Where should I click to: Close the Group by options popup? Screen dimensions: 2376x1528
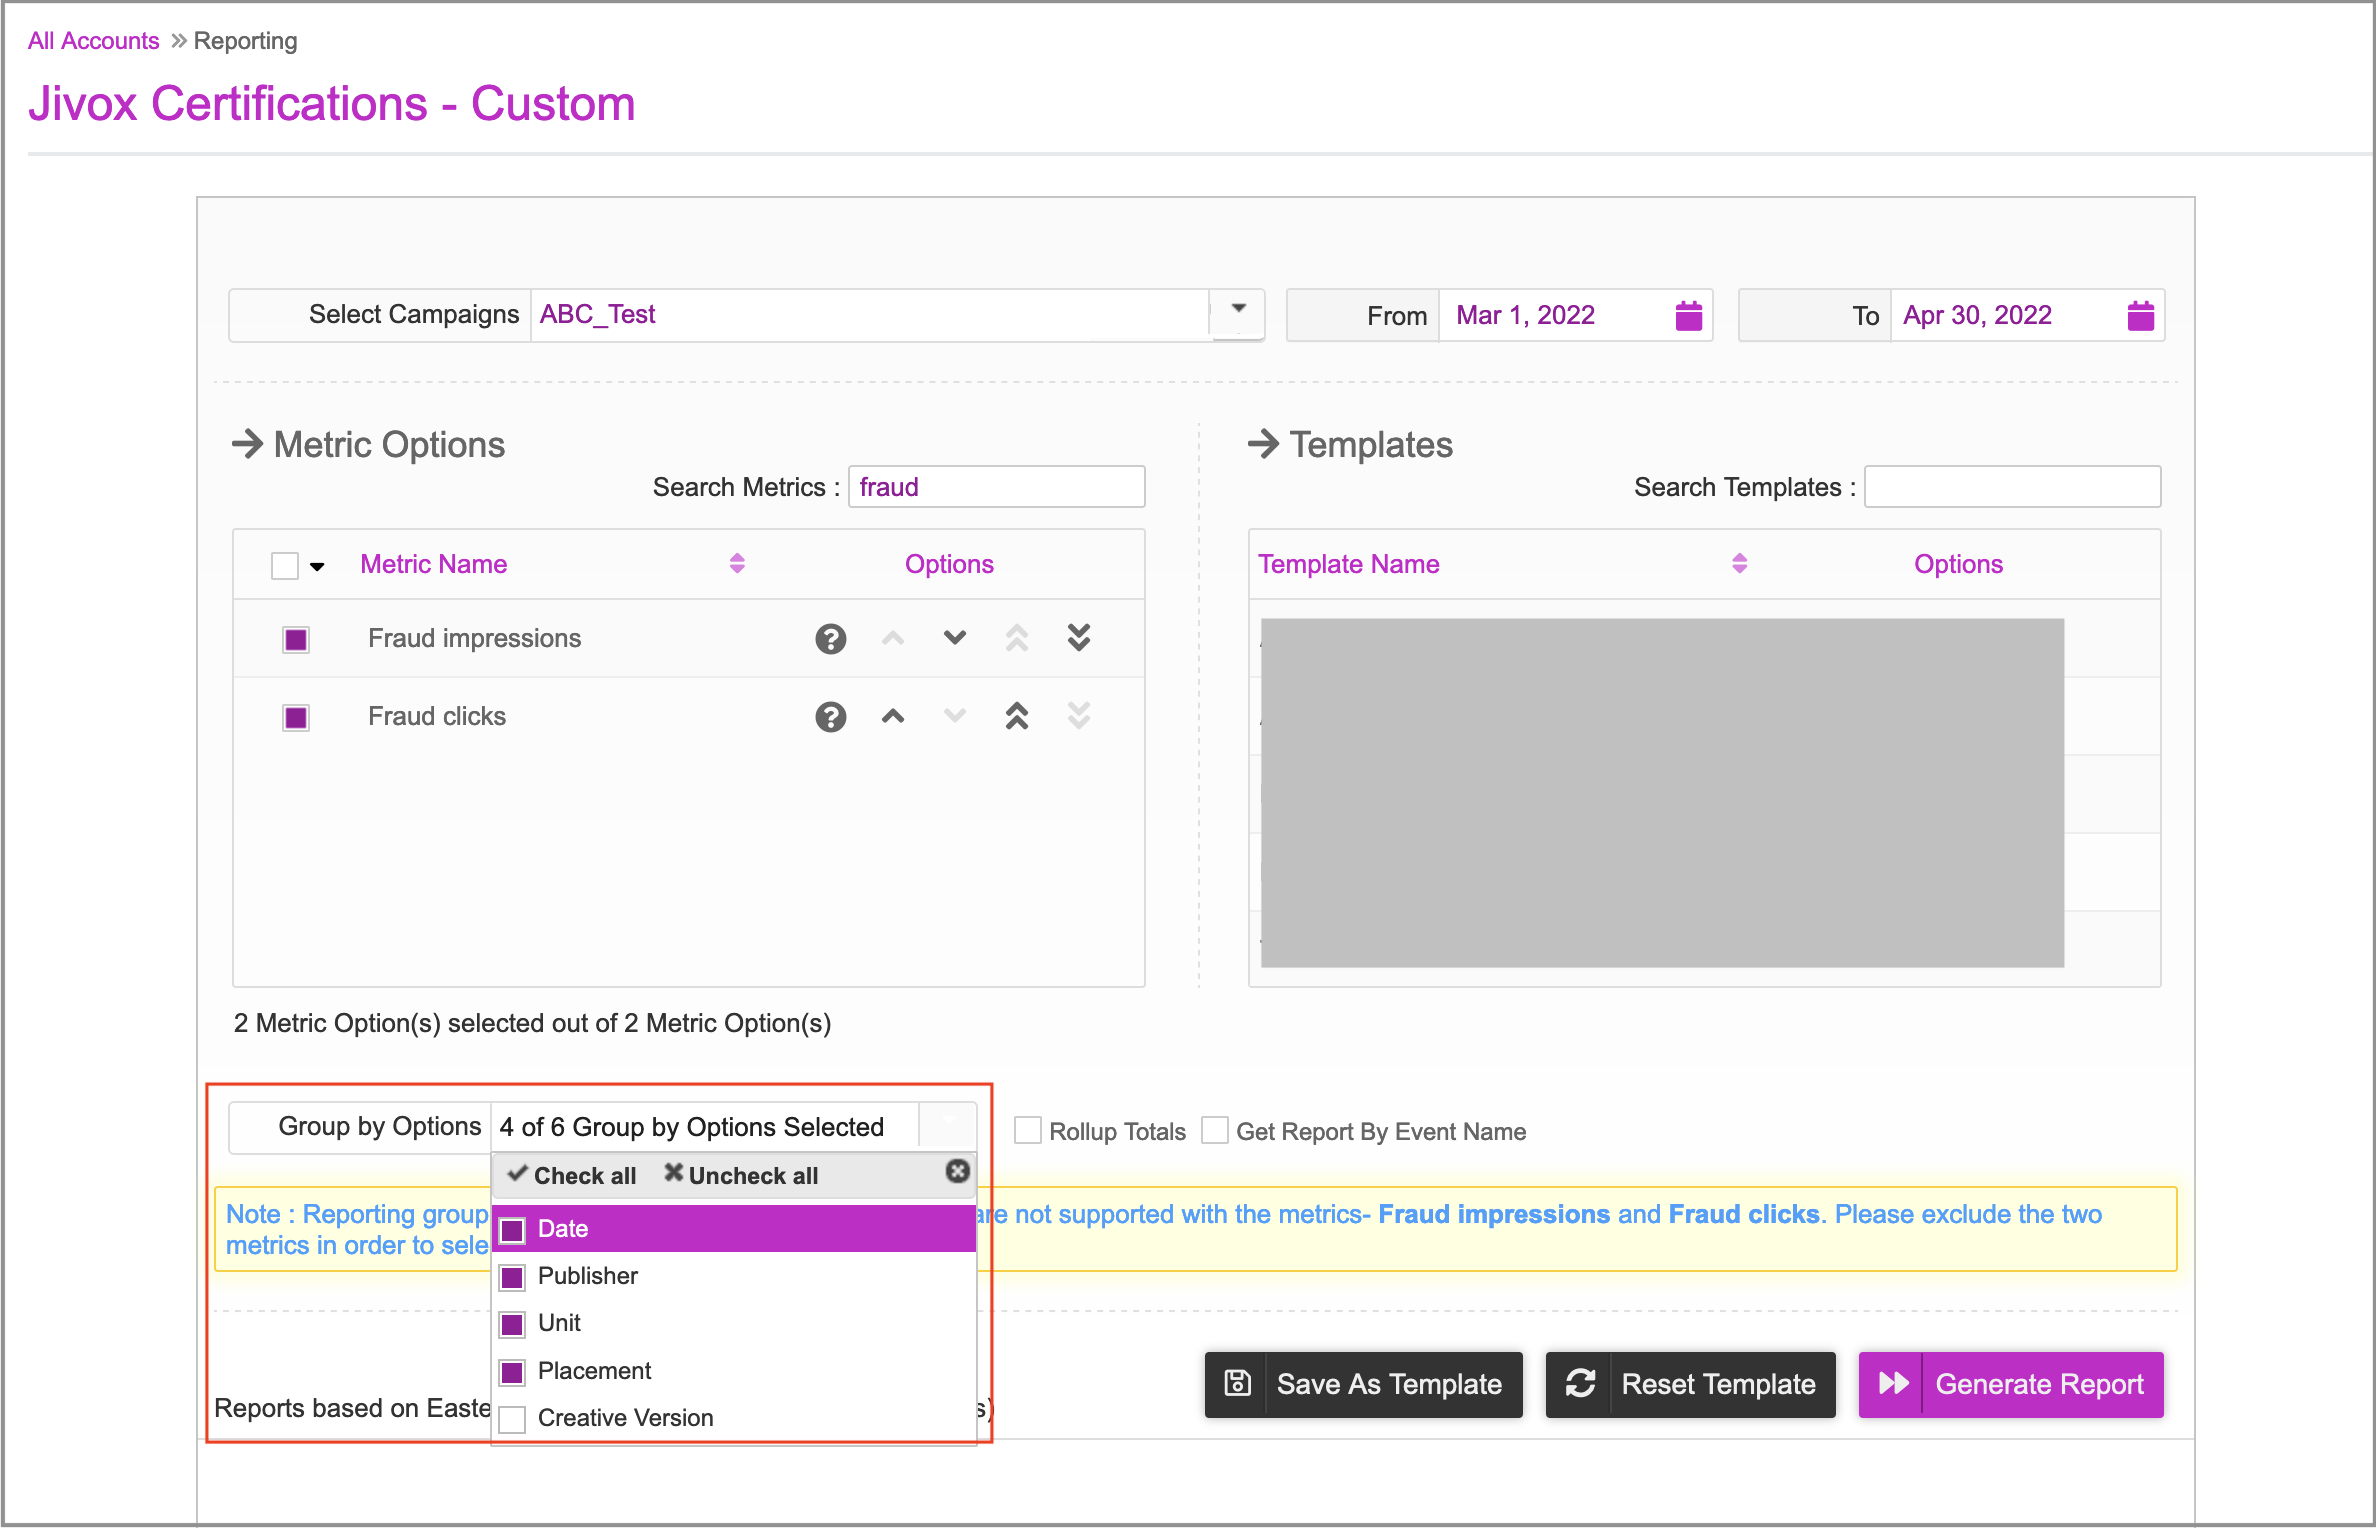(957, 1171)
